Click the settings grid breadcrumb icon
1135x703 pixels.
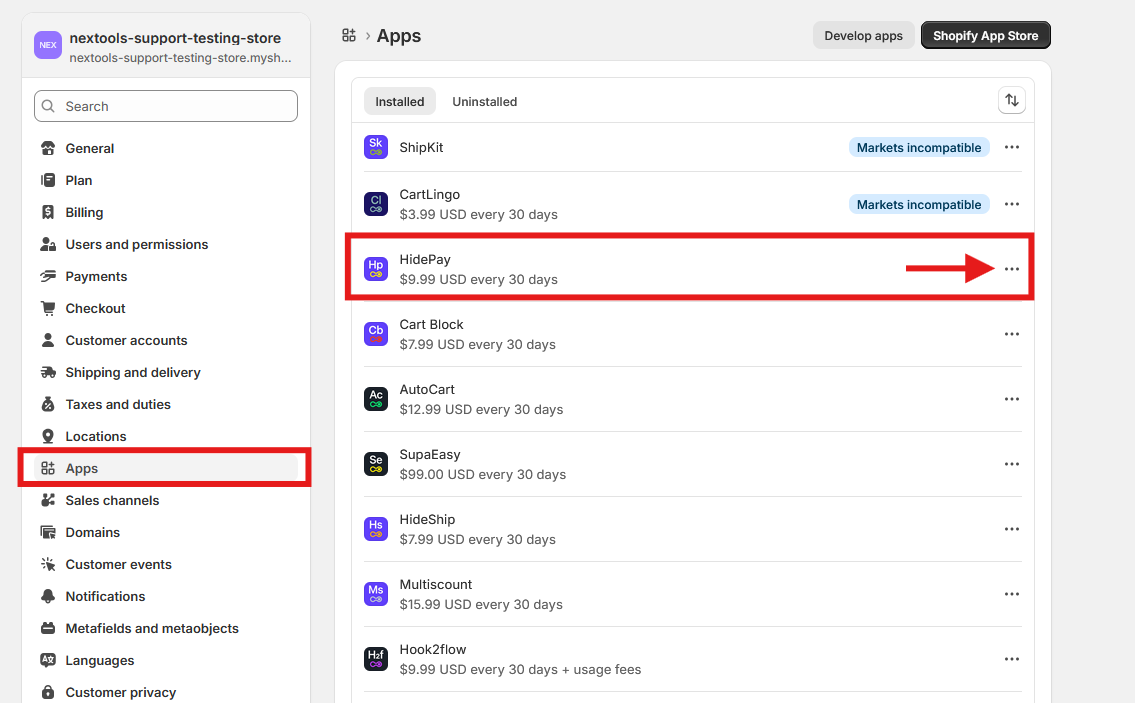pos(349,36)
